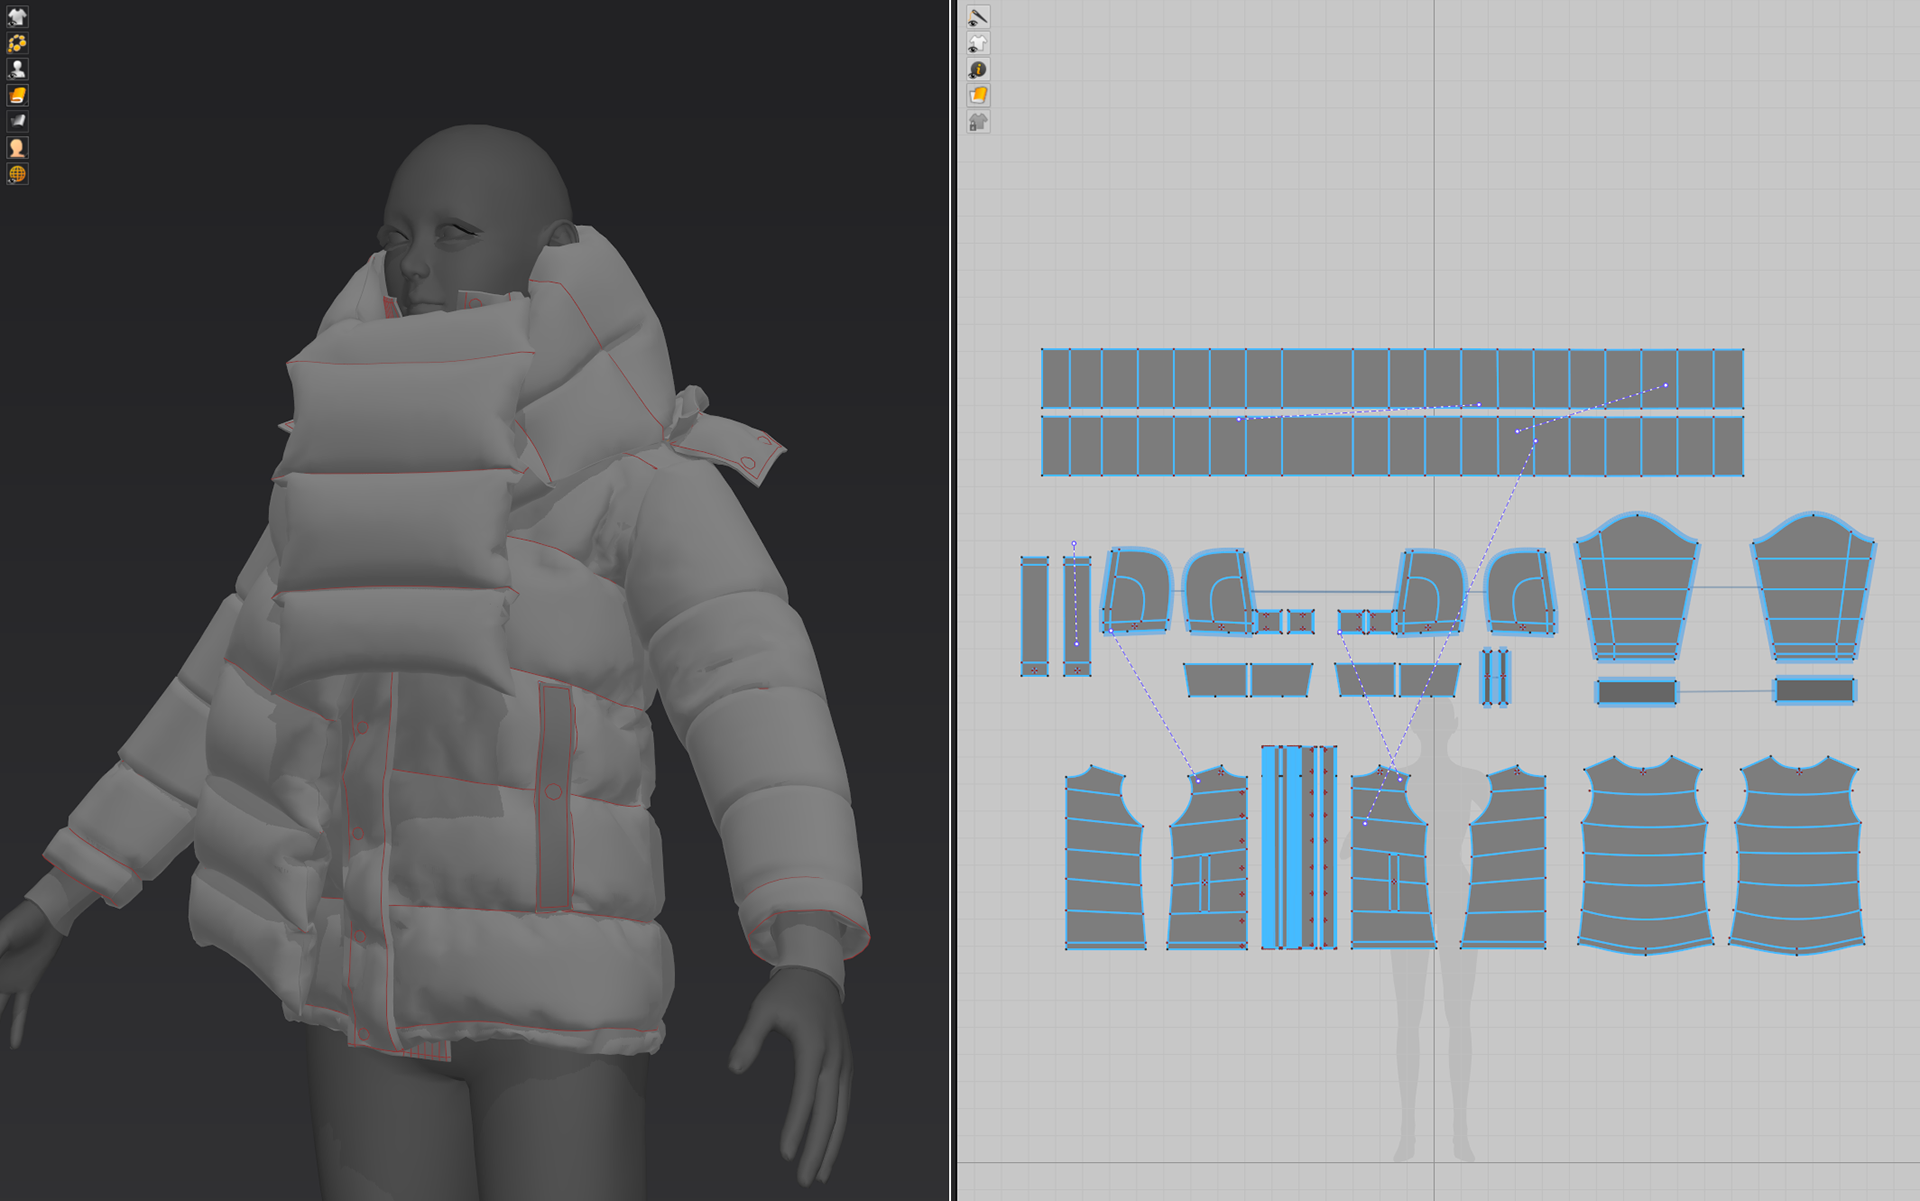Click the needle seamline display icon in 2D window

tap(978, 17)
